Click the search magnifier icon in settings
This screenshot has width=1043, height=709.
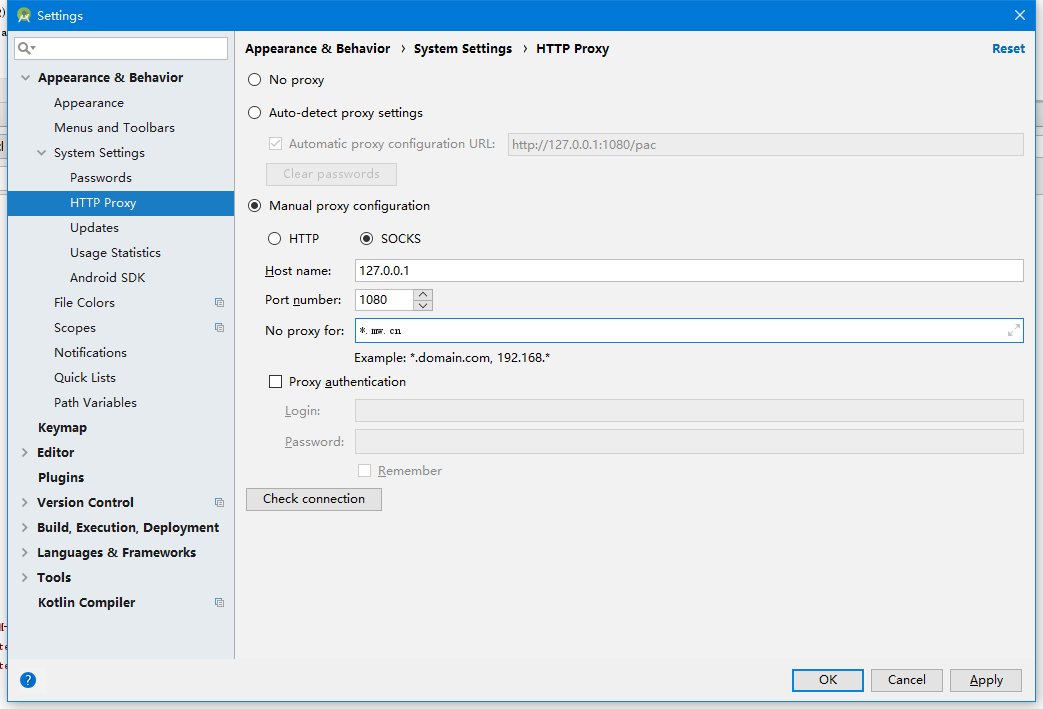coord(26,48)
